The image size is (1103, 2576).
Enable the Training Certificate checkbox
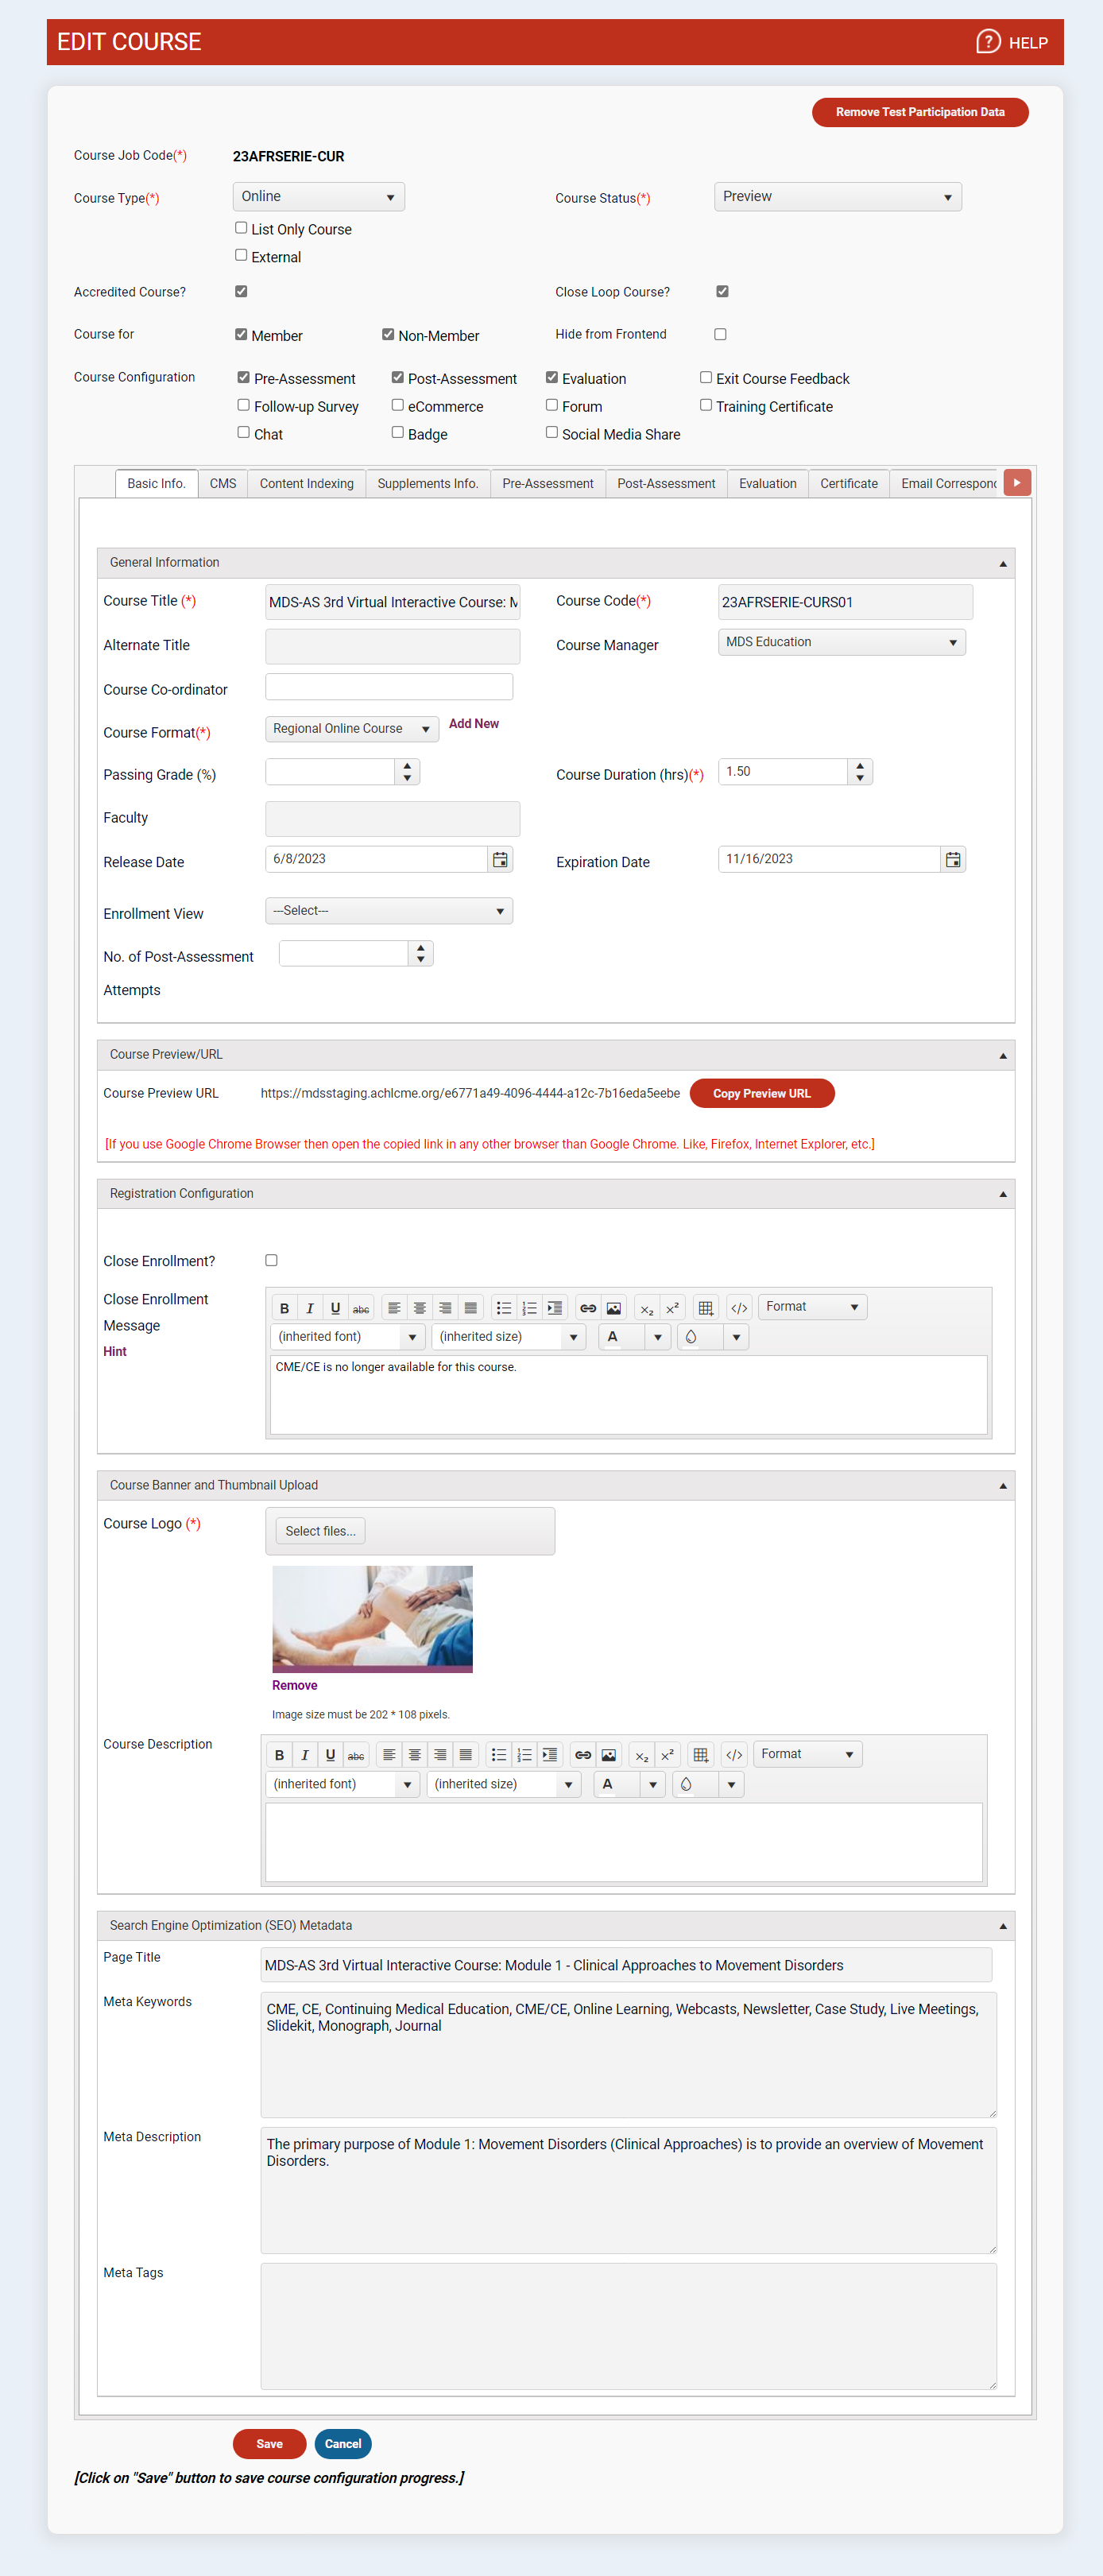point(706,405)
